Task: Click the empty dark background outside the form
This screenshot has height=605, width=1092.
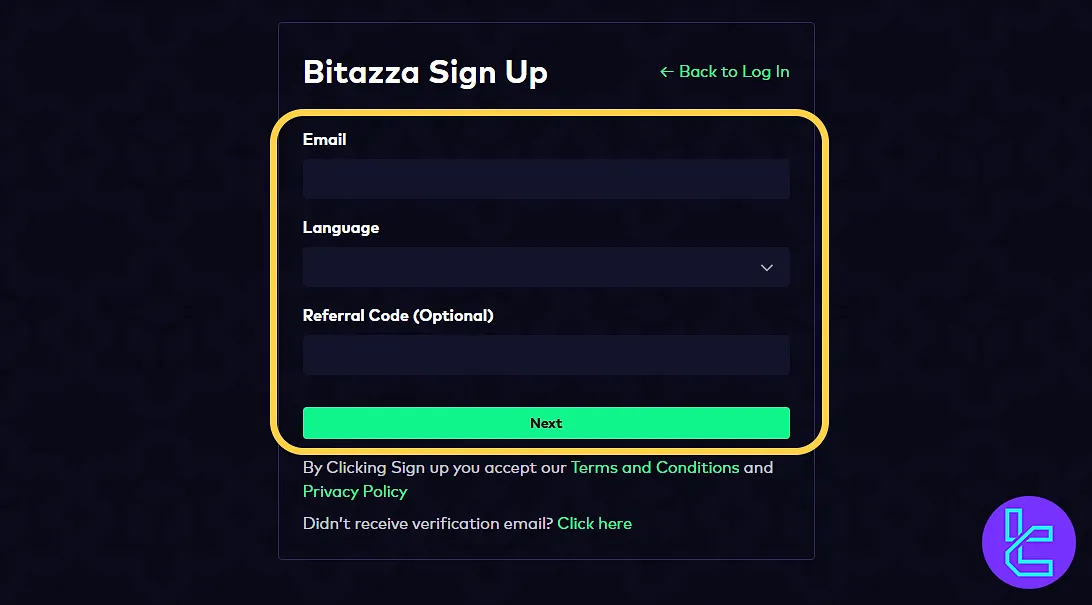Action: coord(130,300)
